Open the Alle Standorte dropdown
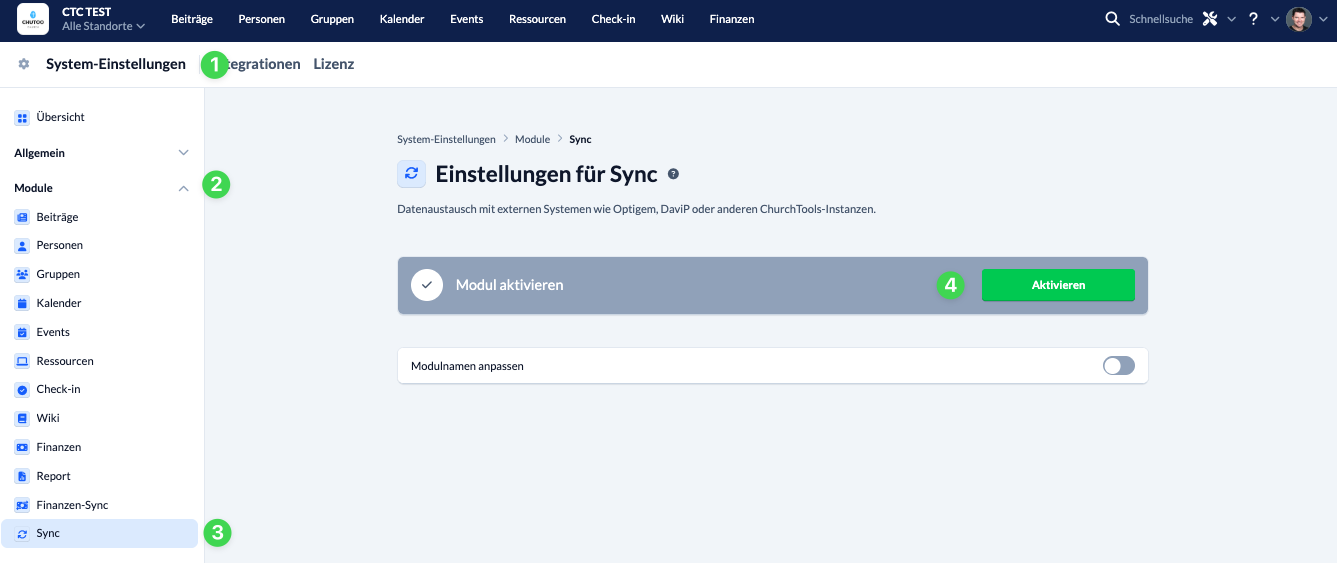 point(103,26)
